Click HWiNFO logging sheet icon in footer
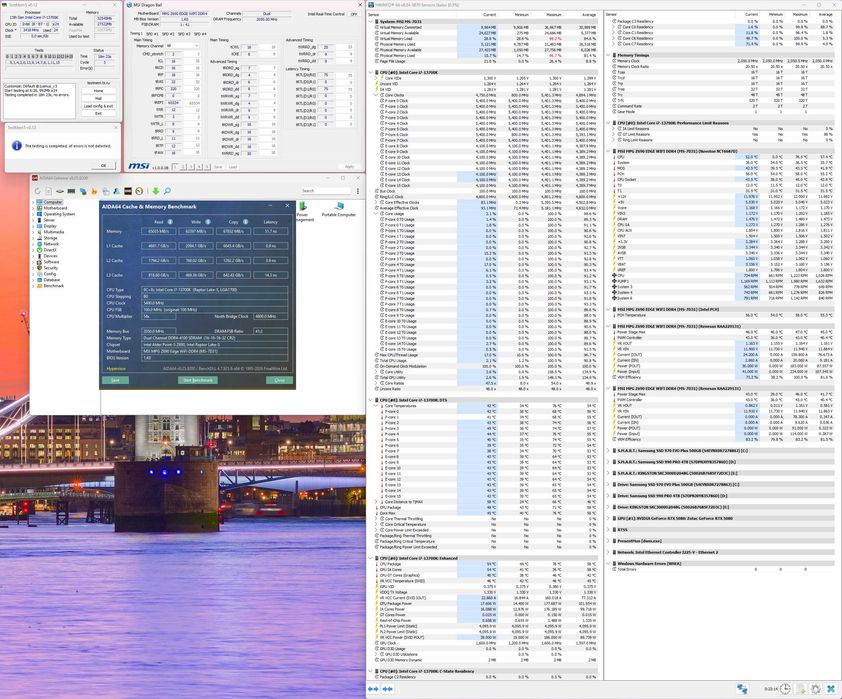The image size is (842, 699). pyautogui.click(x=801, y=689)
